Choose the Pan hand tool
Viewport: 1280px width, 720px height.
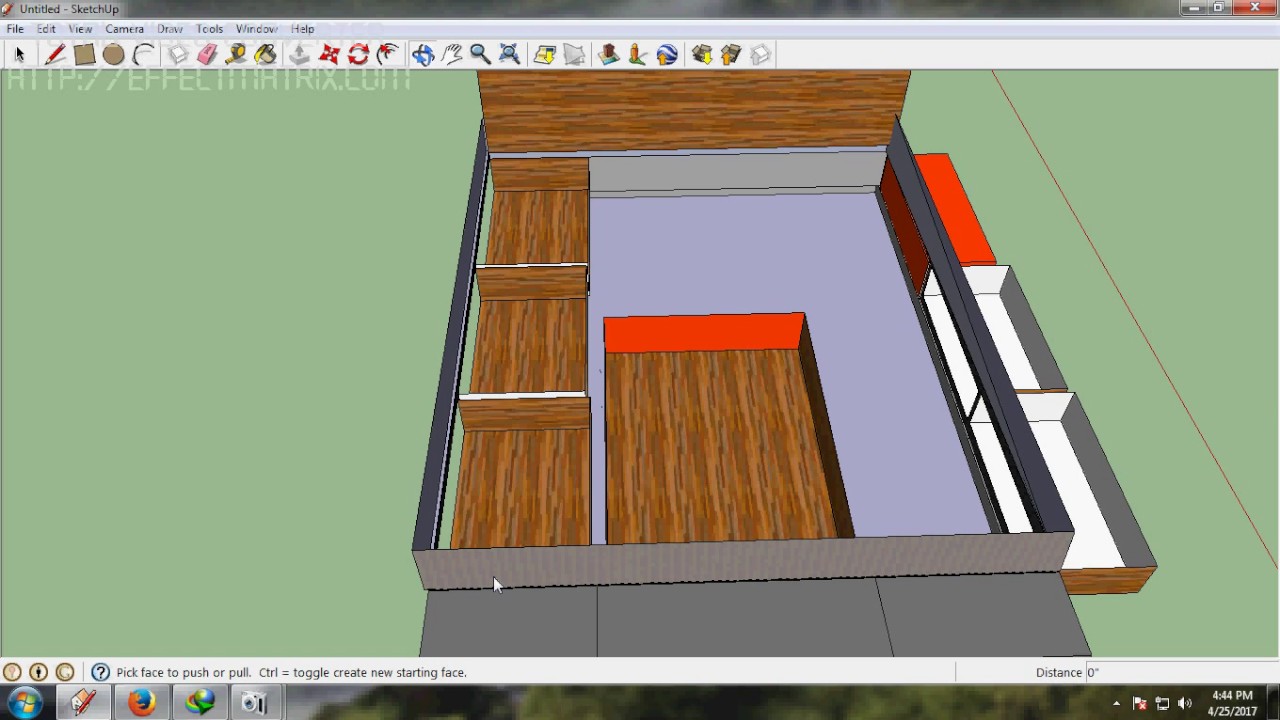pos(452,54)
